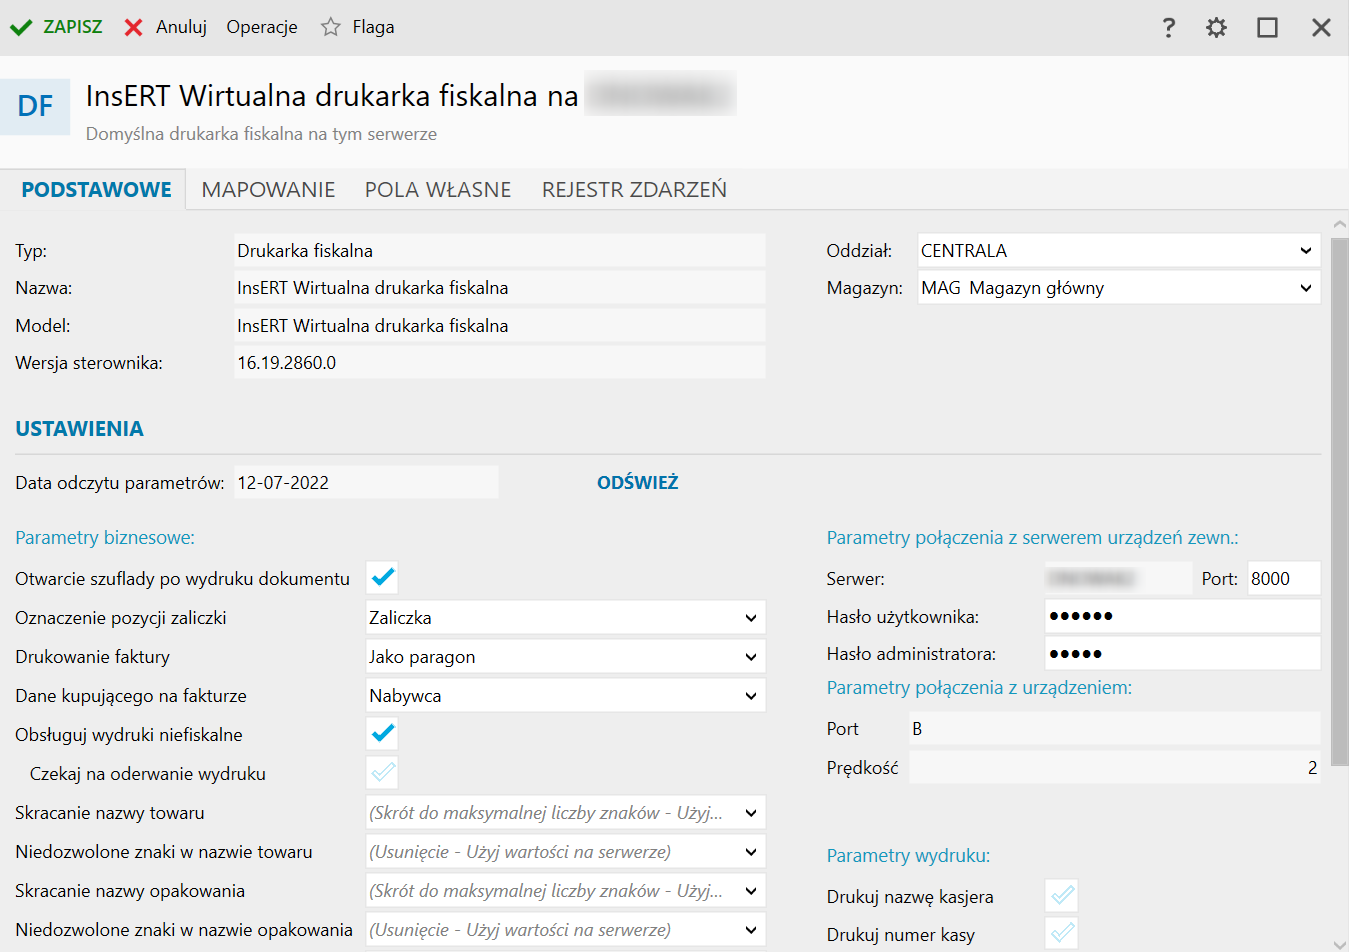The width and height of the screenshot is (1349, 952).
Task: Click the Parametry biznesowe heading
Action: [105, 538]
